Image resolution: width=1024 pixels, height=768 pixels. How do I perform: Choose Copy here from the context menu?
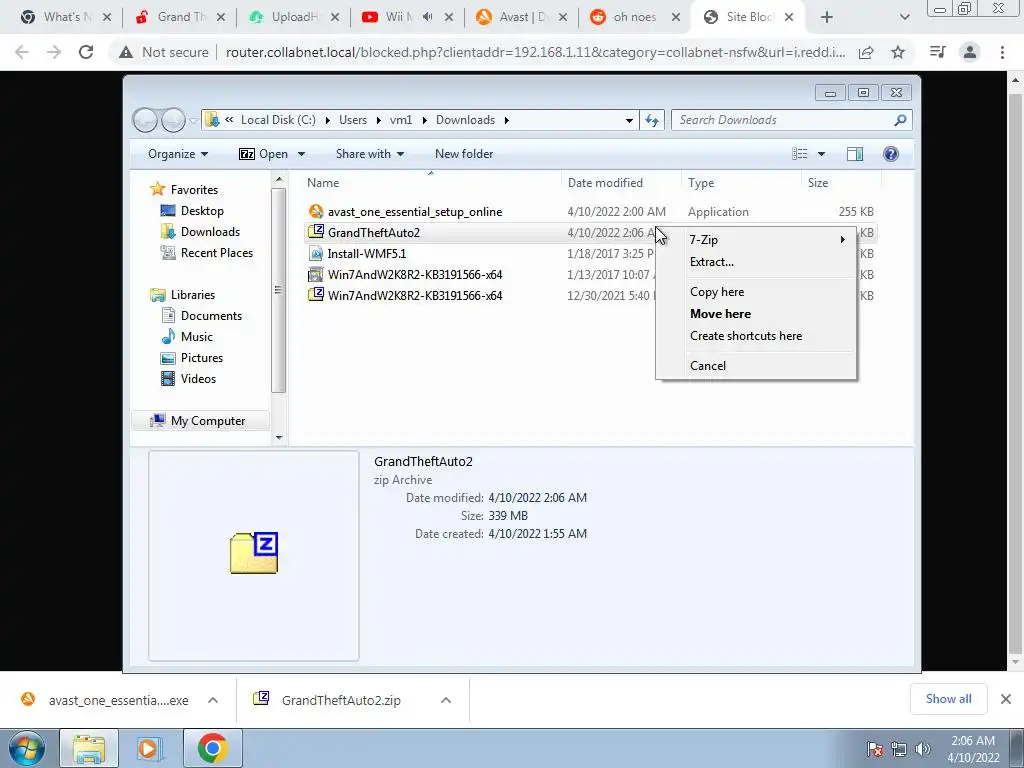(756, 292)
